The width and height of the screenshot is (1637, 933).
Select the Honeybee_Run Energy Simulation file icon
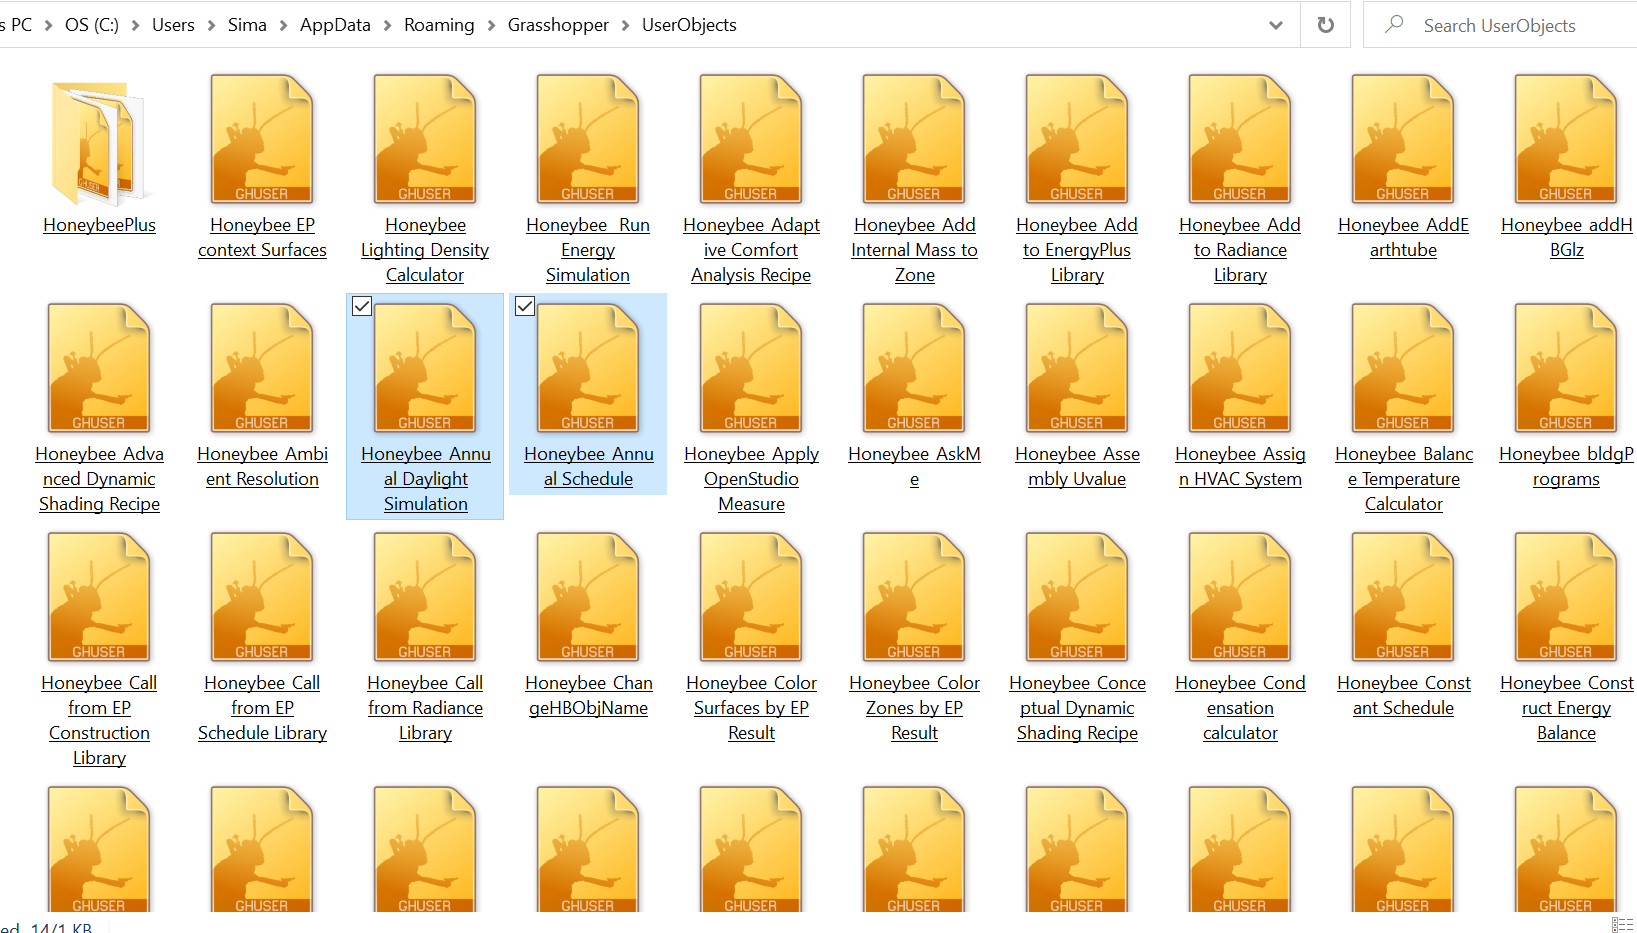[588, 139]
